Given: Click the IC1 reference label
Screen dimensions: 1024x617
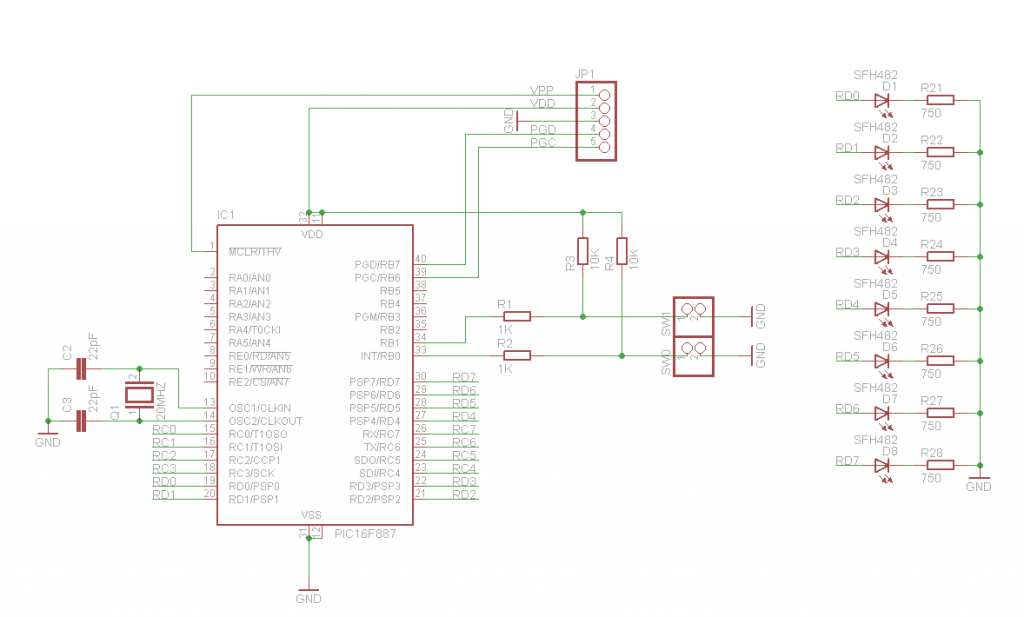Looking at the screenshot, I should pos(225,215).
